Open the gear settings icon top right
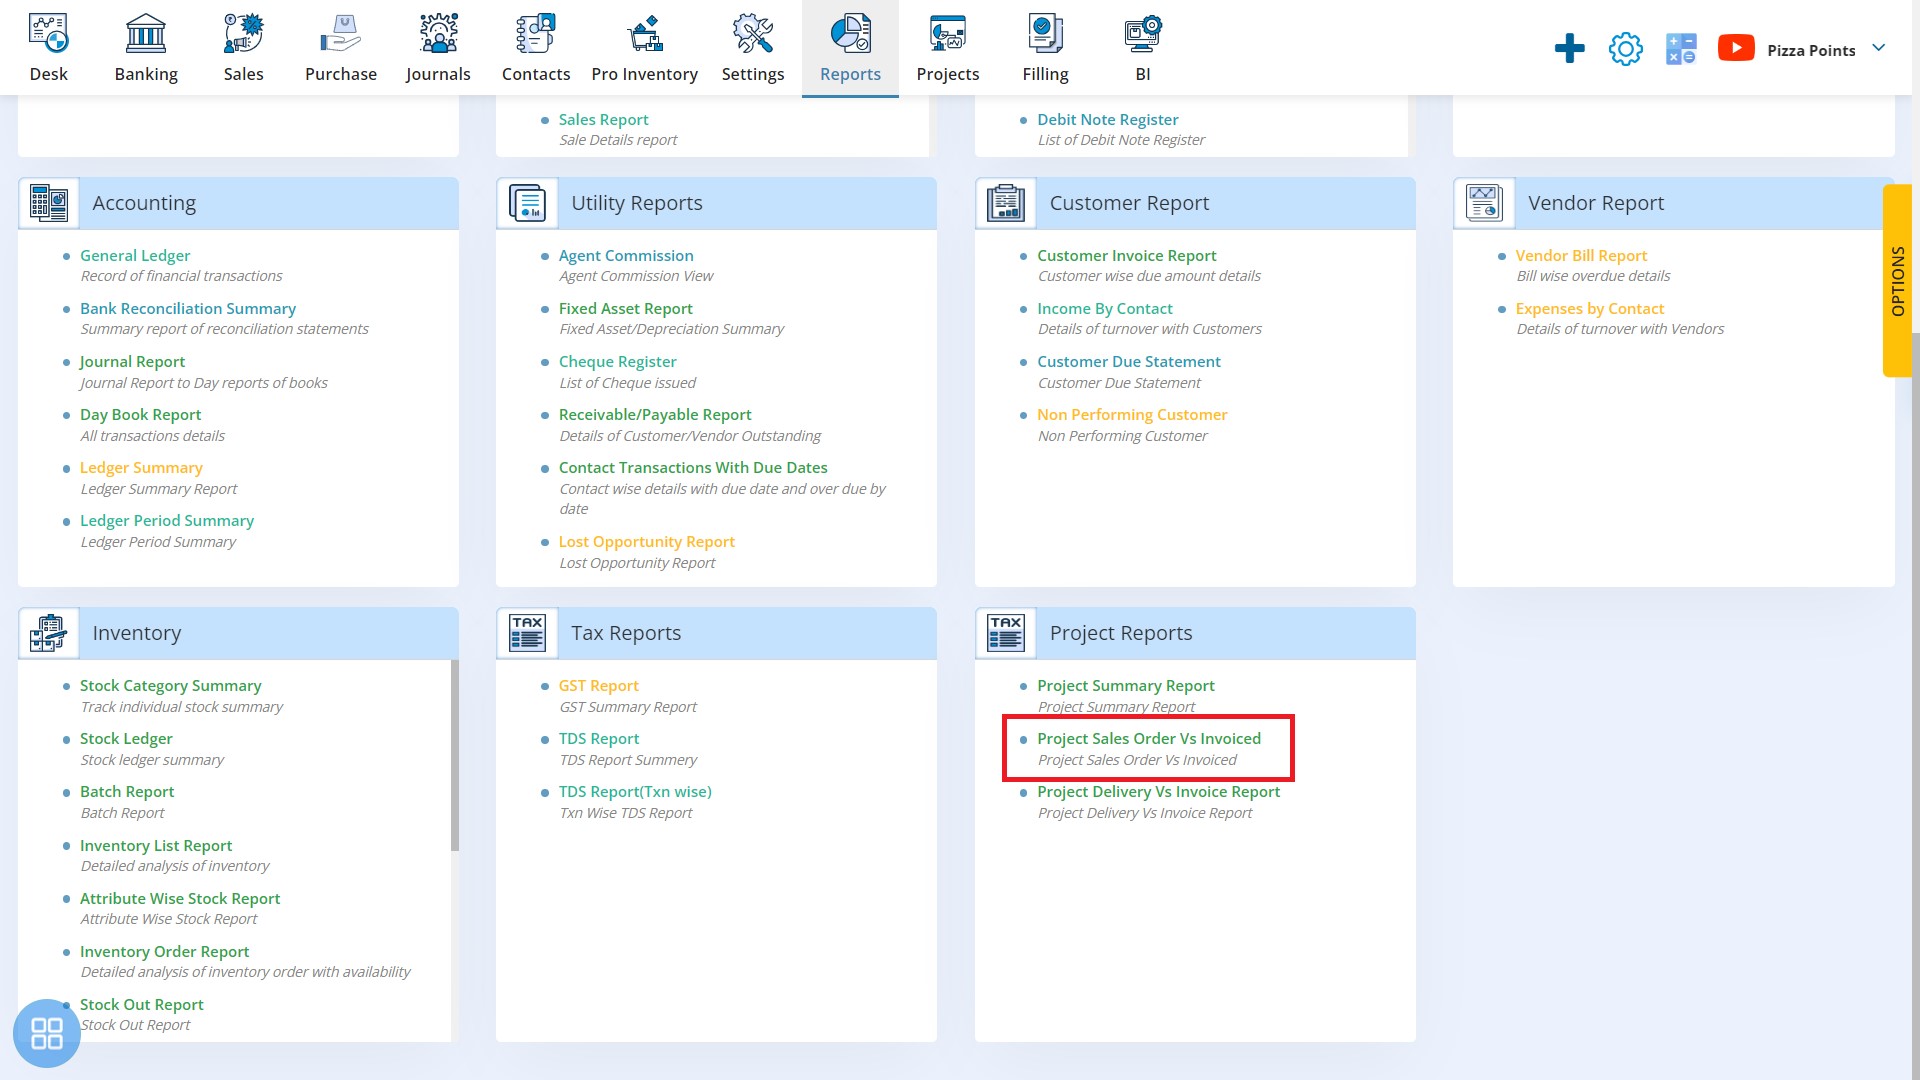Image resolution: width=1920 pixels, height=1080 pixels. click(1625, 49)
